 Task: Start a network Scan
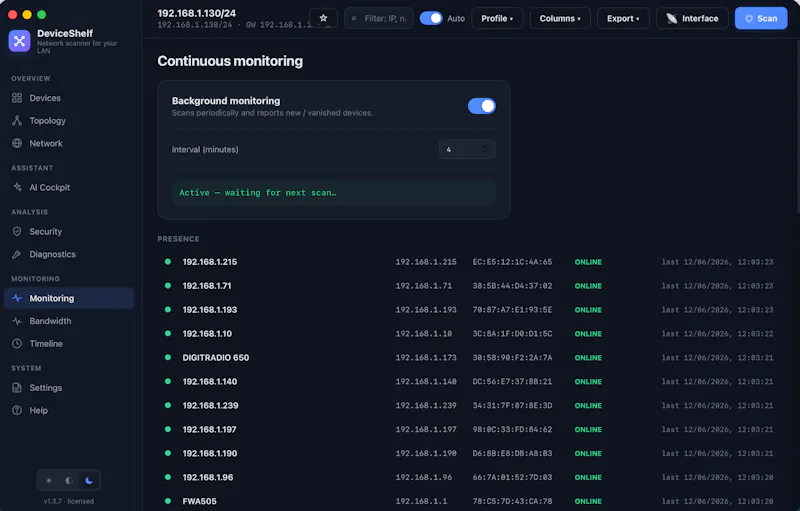(761, 18)
